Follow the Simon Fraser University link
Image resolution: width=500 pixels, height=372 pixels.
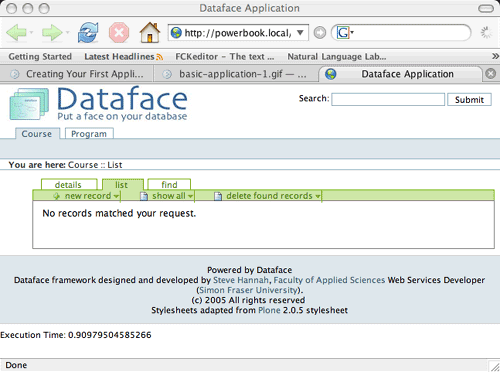pyautogui.click(x=248, y=290)
